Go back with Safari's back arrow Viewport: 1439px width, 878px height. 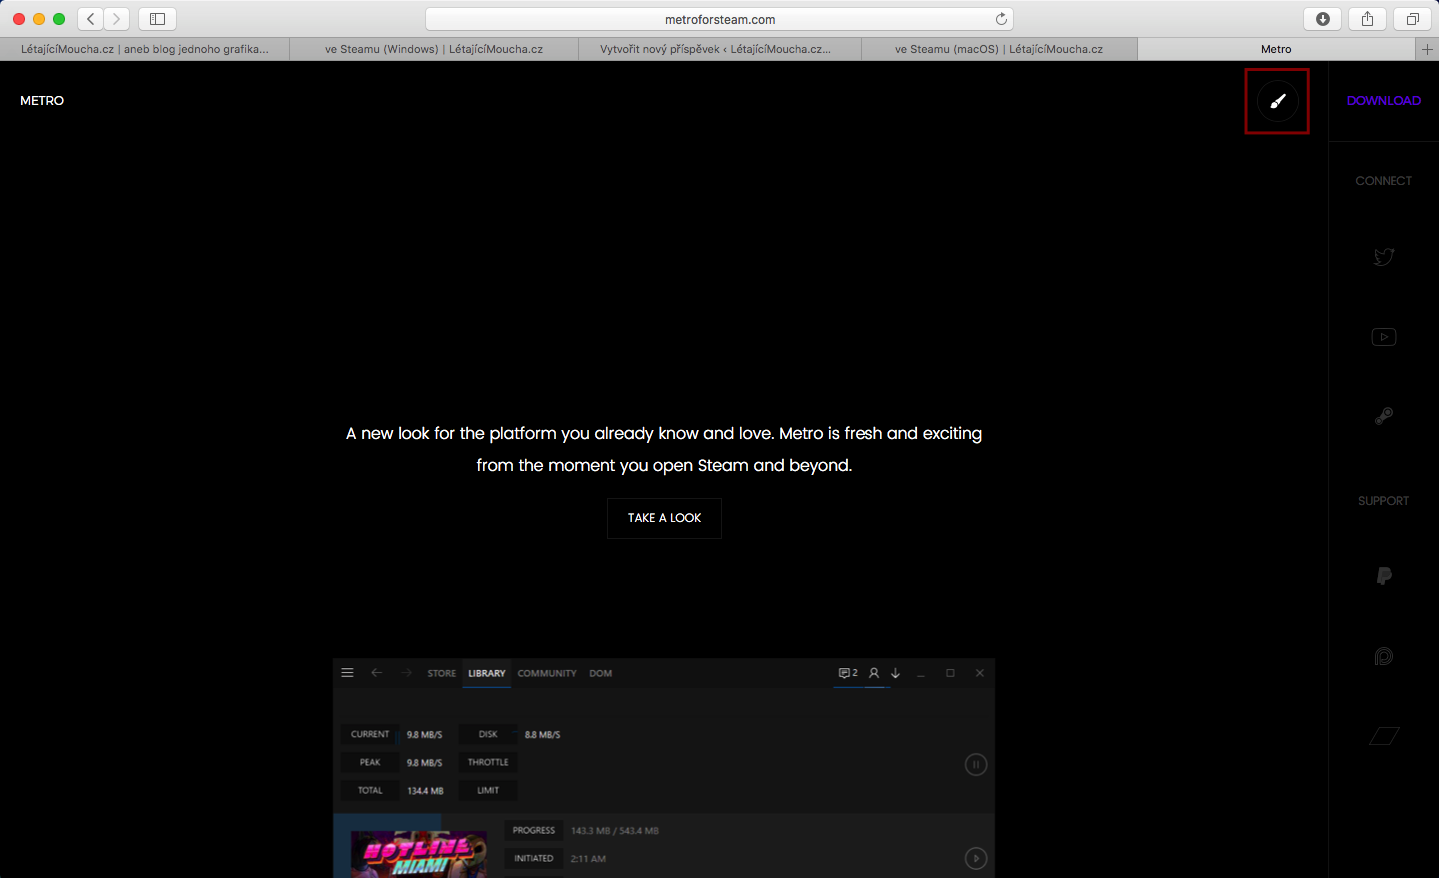[91, 19]
